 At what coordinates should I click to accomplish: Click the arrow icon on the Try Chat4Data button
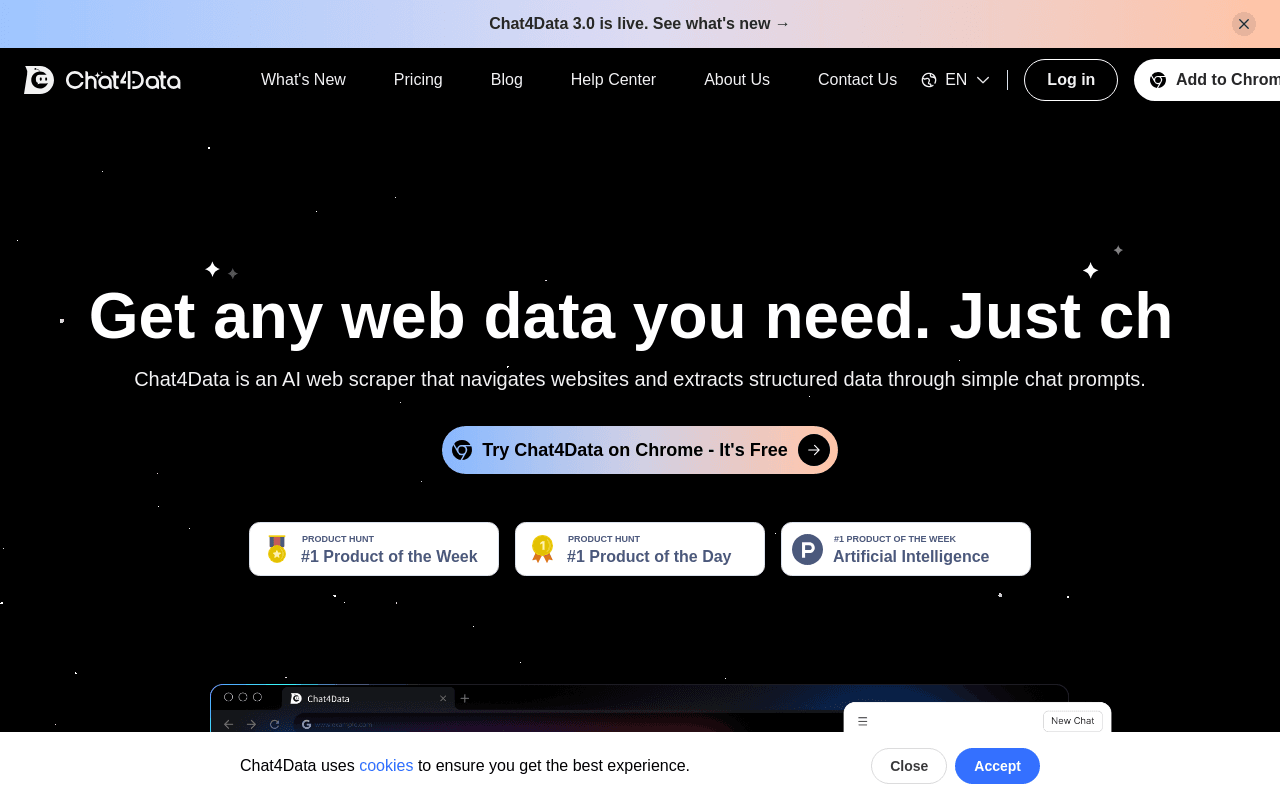(814, 450)
